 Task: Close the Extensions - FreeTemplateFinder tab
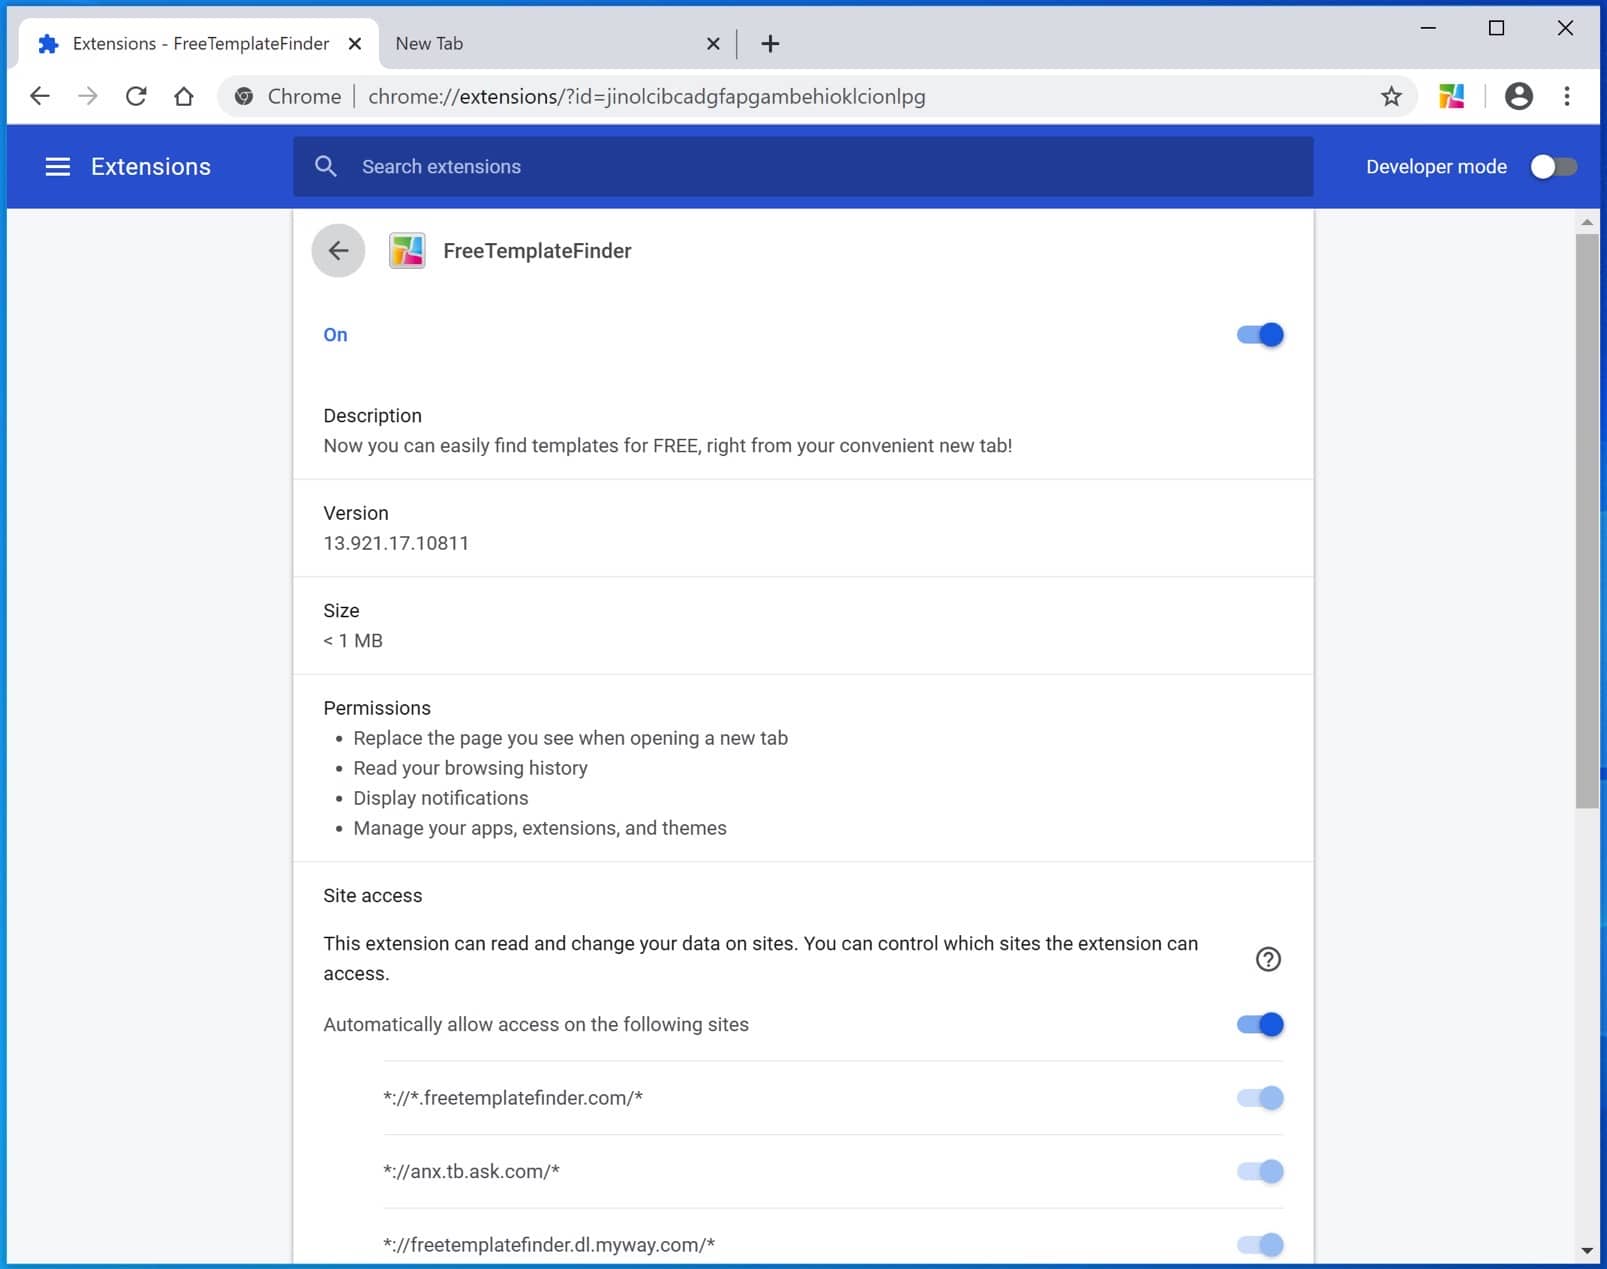[x=355, y=43]
